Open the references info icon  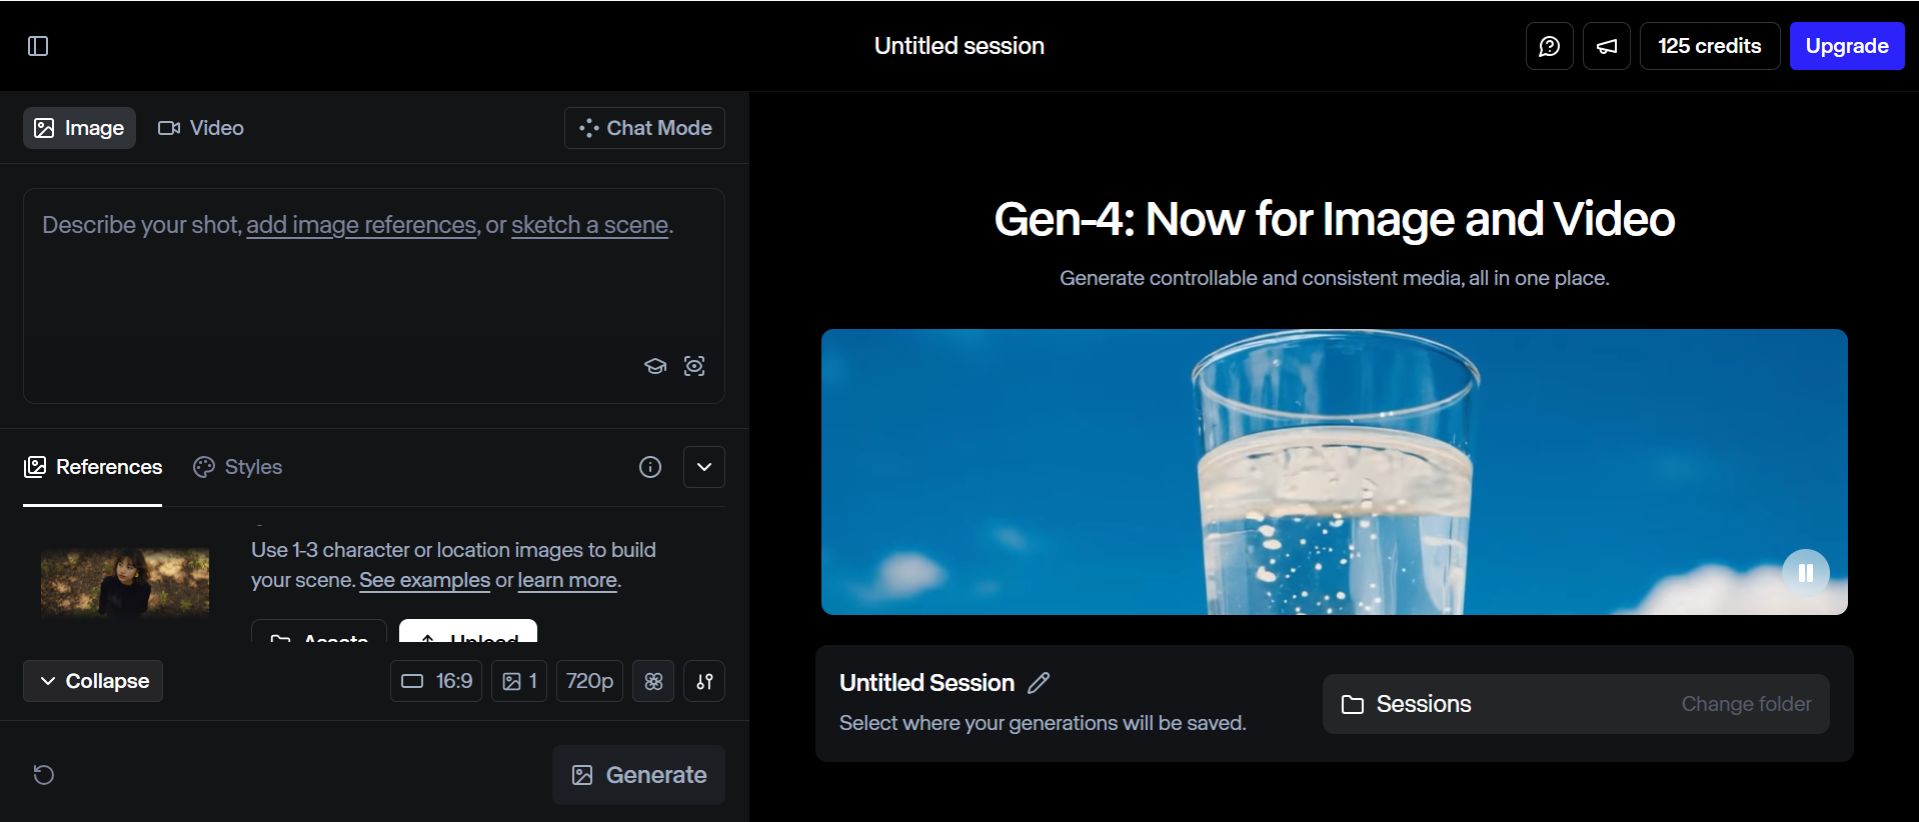pyautogui.click(x=650, y=467)
